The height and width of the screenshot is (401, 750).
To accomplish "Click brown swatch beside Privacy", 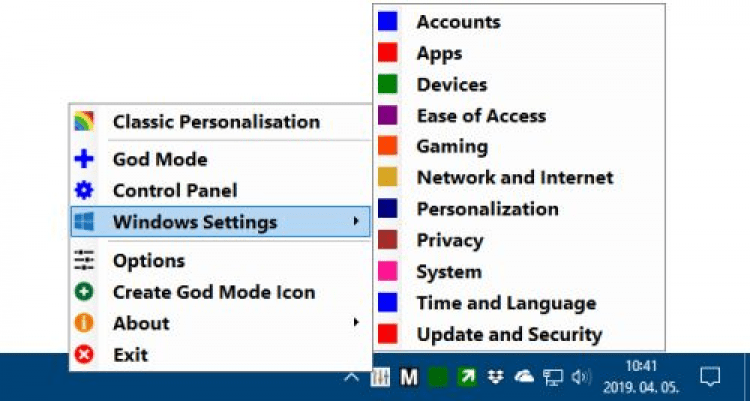I will pos(387,240).
